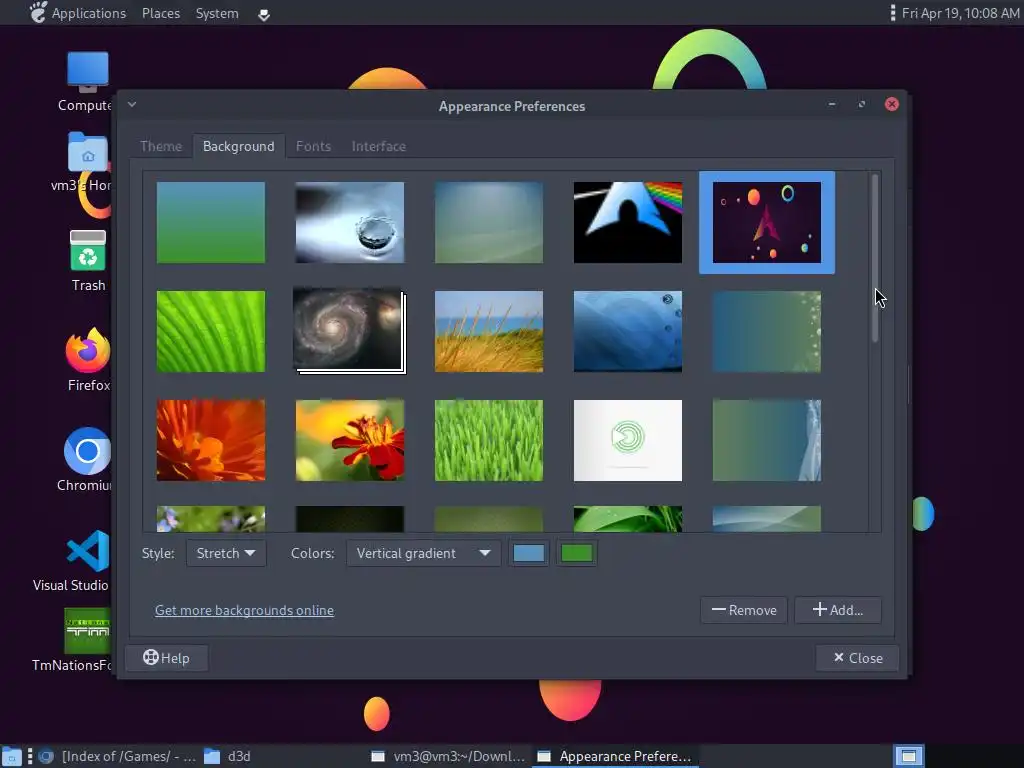Click the shield icon next to System menu

(x=264, y=14)
